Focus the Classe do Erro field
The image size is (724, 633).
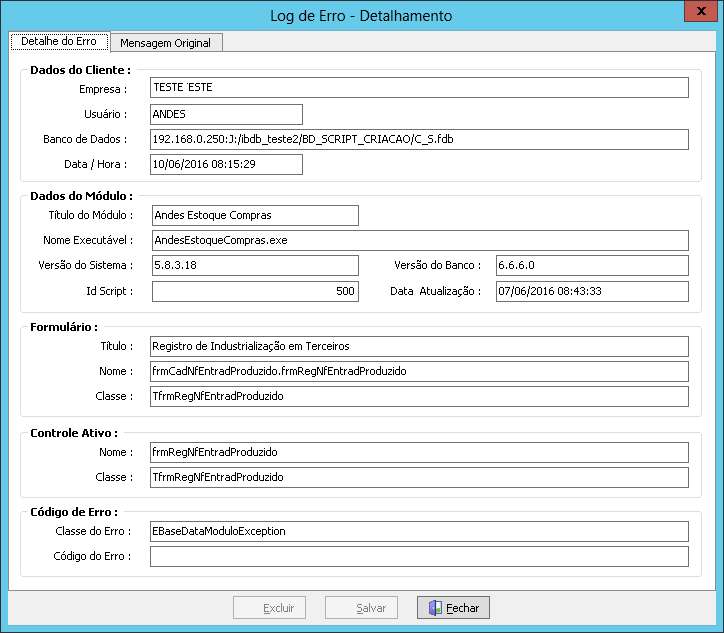(x=419, y=531)
